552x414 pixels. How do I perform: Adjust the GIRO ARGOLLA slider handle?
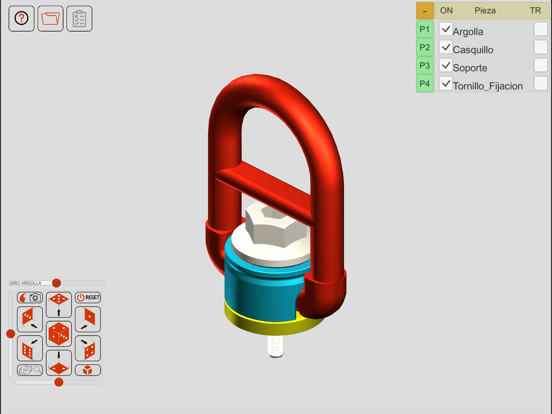(x=56, y=283)
